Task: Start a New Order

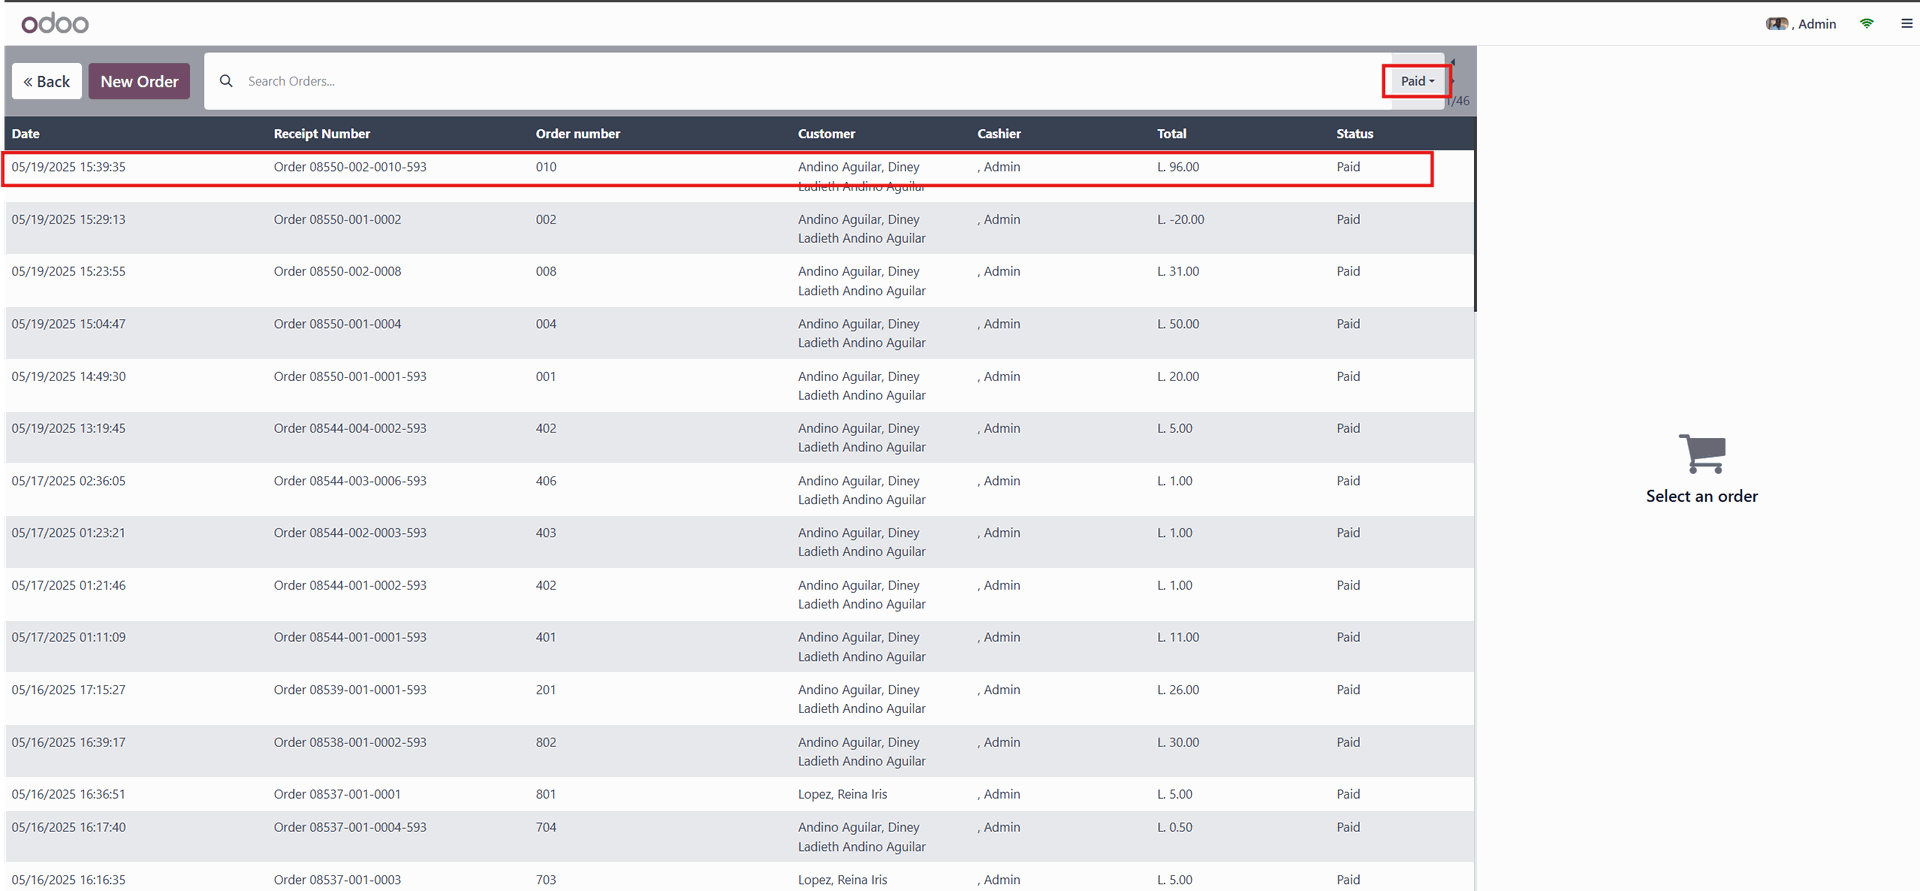Action: pyautogui.click(x=139, y=81)
